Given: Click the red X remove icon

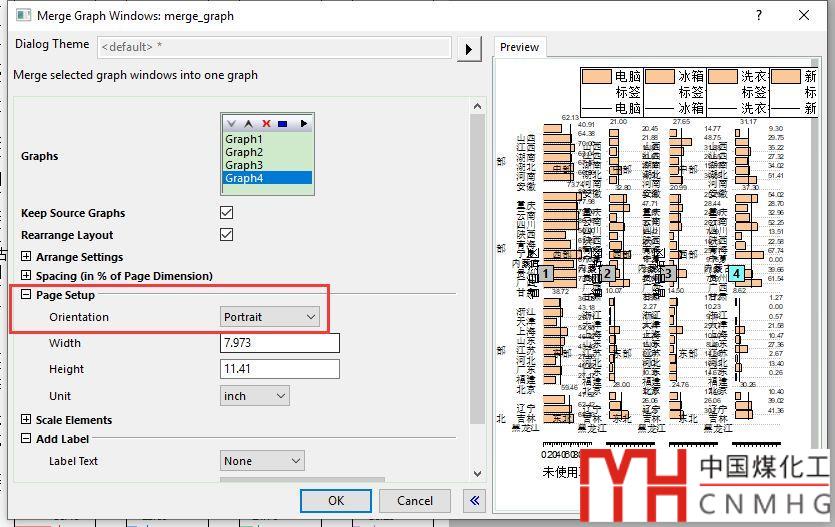Looking at the screenshot, I should point(266,124).
